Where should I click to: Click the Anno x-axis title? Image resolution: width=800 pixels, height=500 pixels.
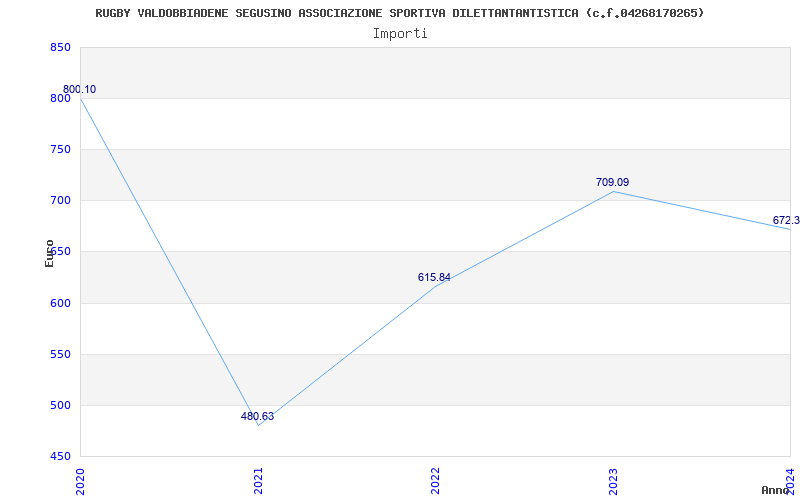click(x=775, y=490)
